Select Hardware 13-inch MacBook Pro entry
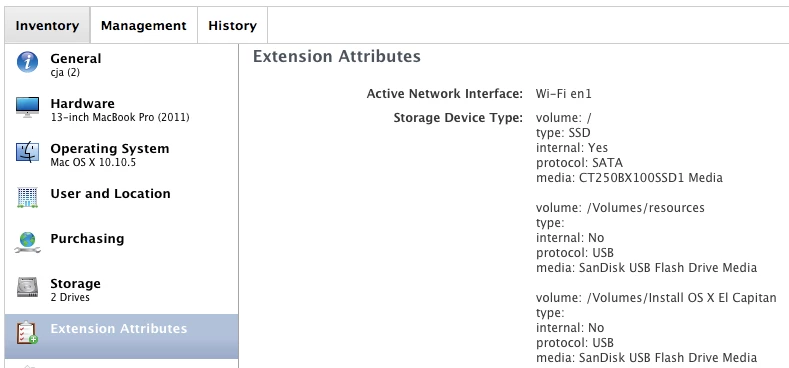 click(x=121, y=110)
